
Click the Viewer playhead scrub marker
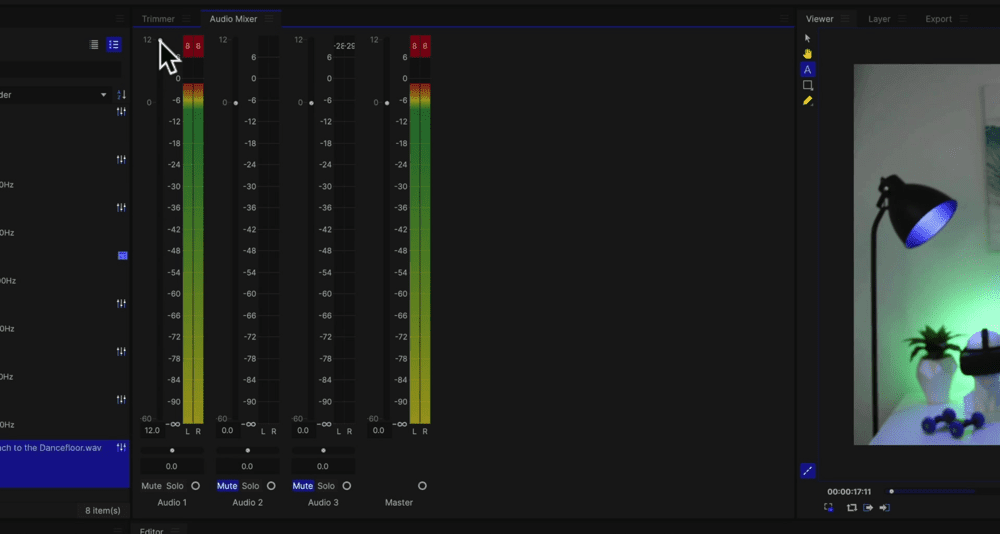892,491
